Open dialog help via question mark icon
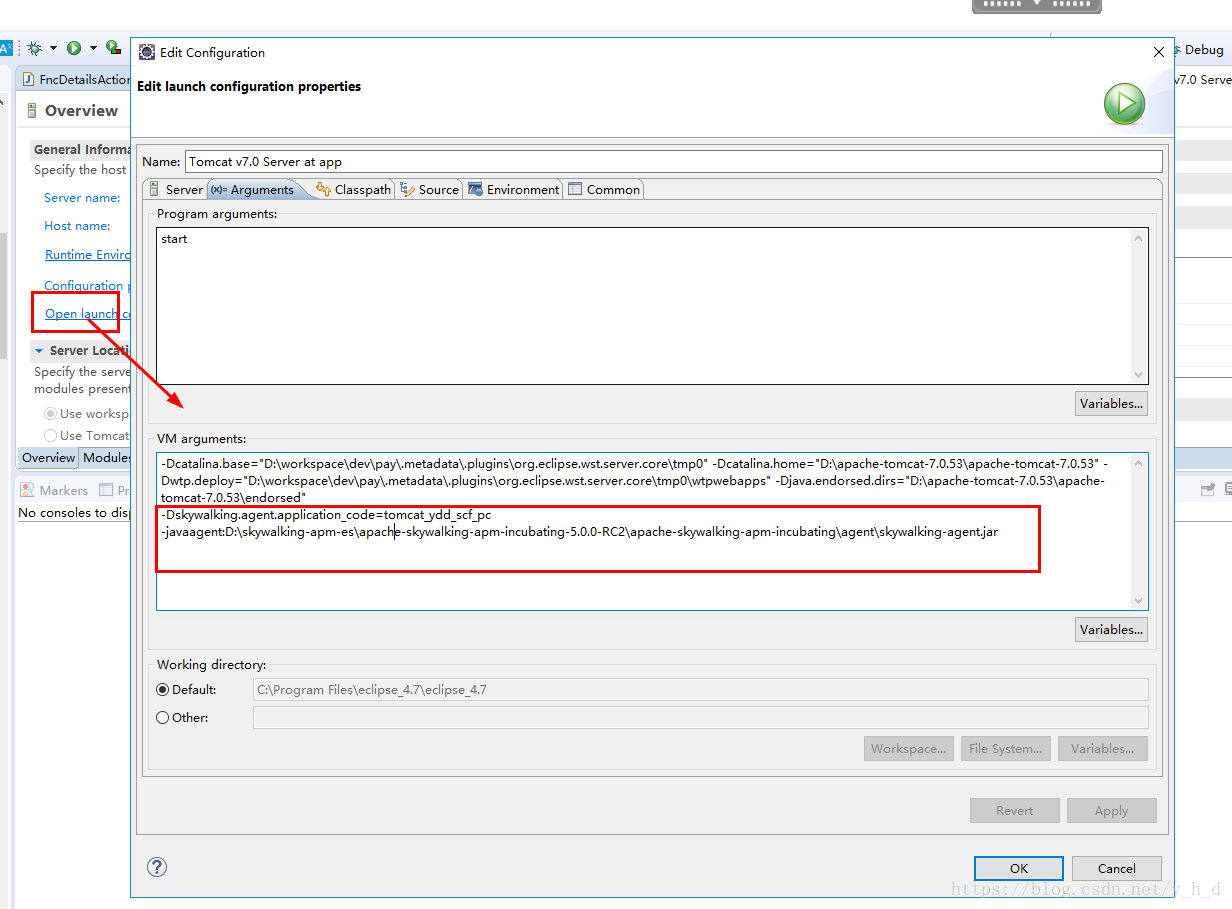The height and width of the screenshot is (909, 1232). 157,867
